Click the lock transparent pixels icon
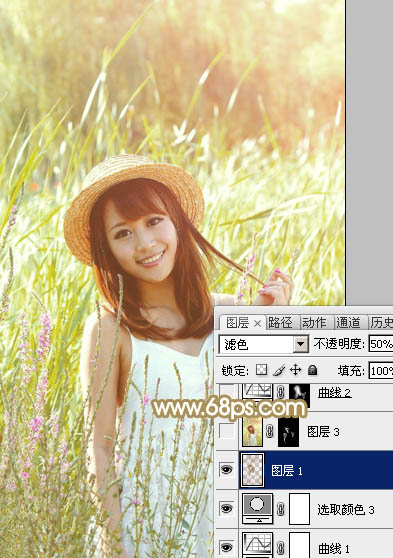Screen dimensions: 393x558 pyautogui.click(x=261, y=370)
